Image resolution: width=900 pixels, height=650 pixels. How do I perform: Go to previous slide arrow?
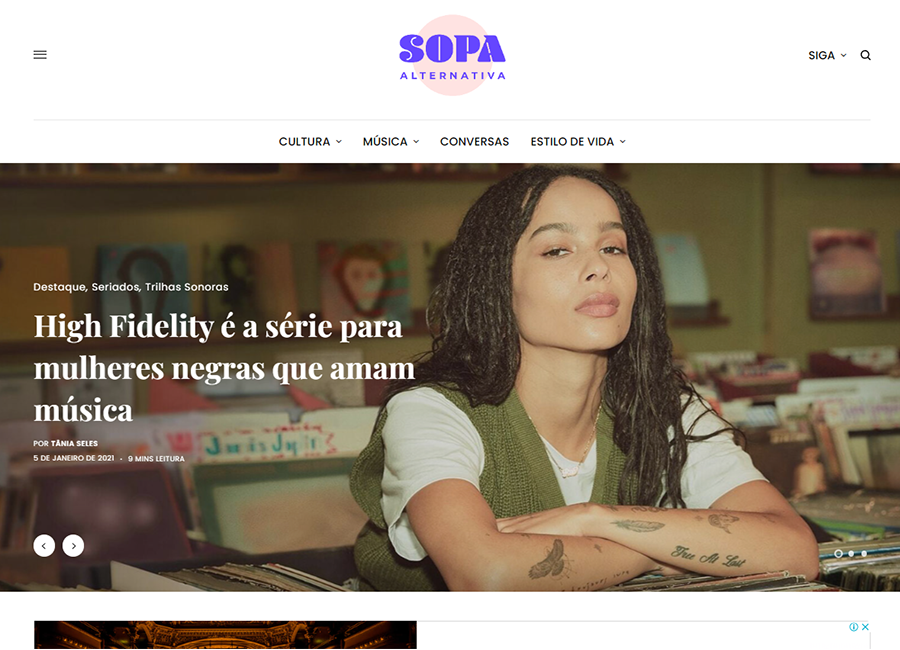[x=44, y=545]
